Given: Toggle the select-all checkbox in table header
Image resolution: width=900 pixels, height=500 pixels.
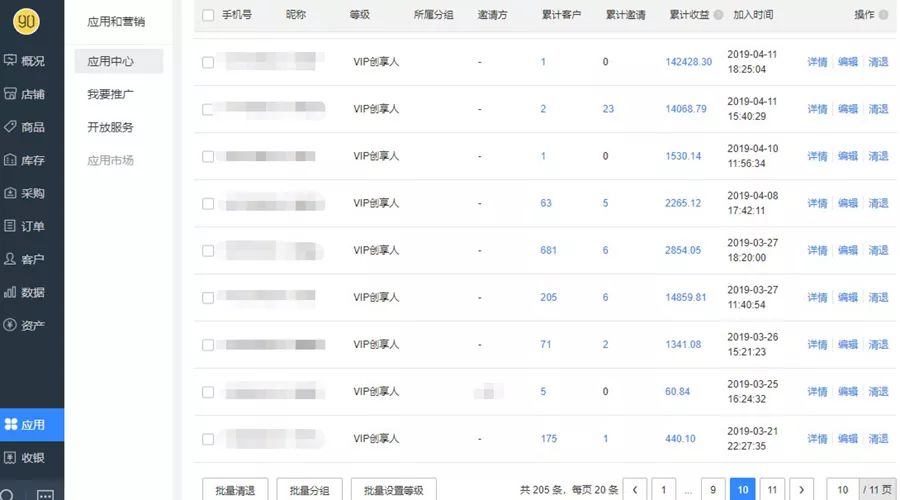Looking at the screenshot, I should [x=208, y=15].
